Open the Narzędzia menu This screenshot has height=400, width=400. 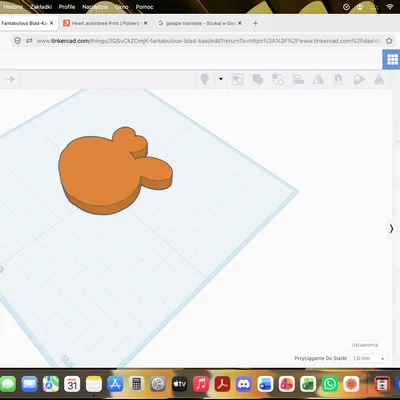coord(95,7)
